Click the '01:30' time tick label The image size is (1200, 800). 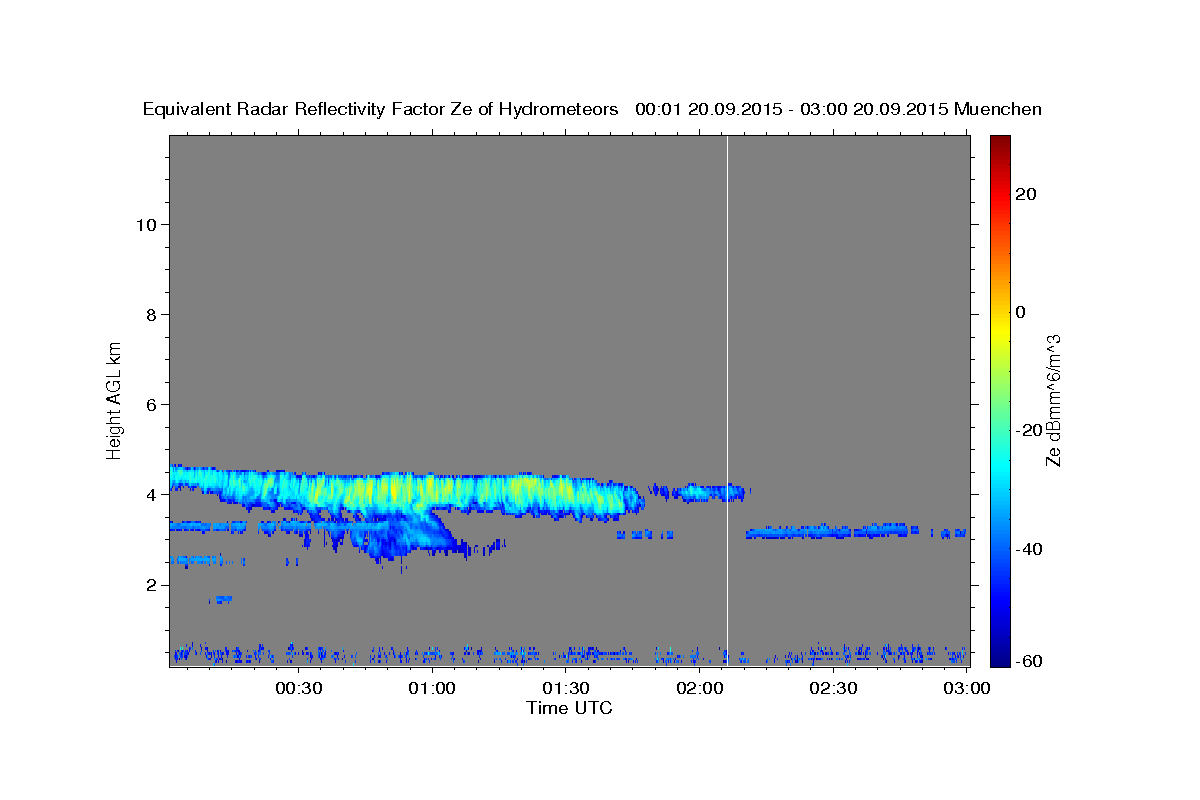click(567, 688)
